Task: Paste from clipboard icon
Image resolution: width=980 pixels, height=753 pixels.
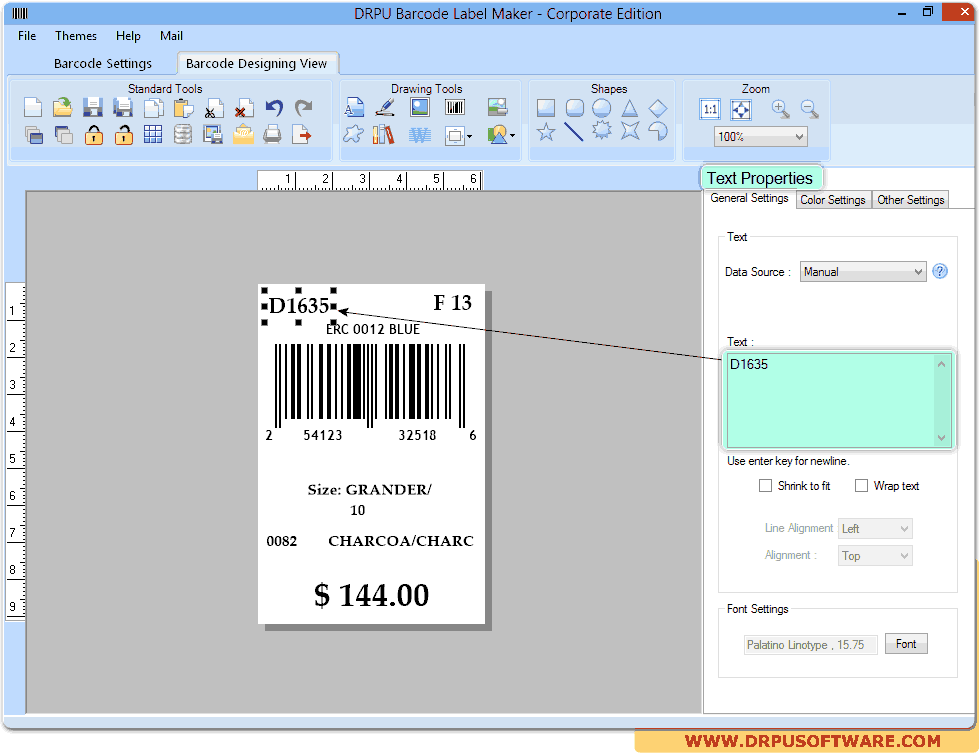Action: click(x=183, y=108)
